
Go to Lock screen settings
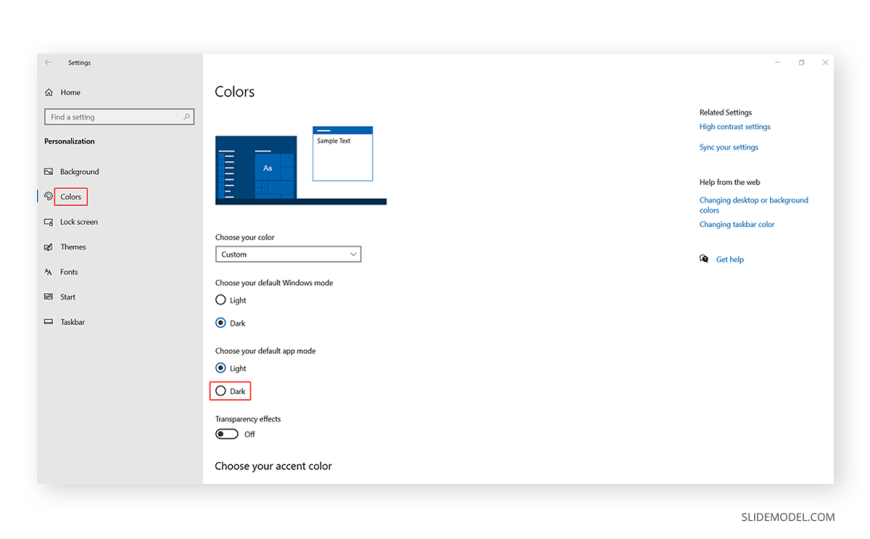coord(79,221)
